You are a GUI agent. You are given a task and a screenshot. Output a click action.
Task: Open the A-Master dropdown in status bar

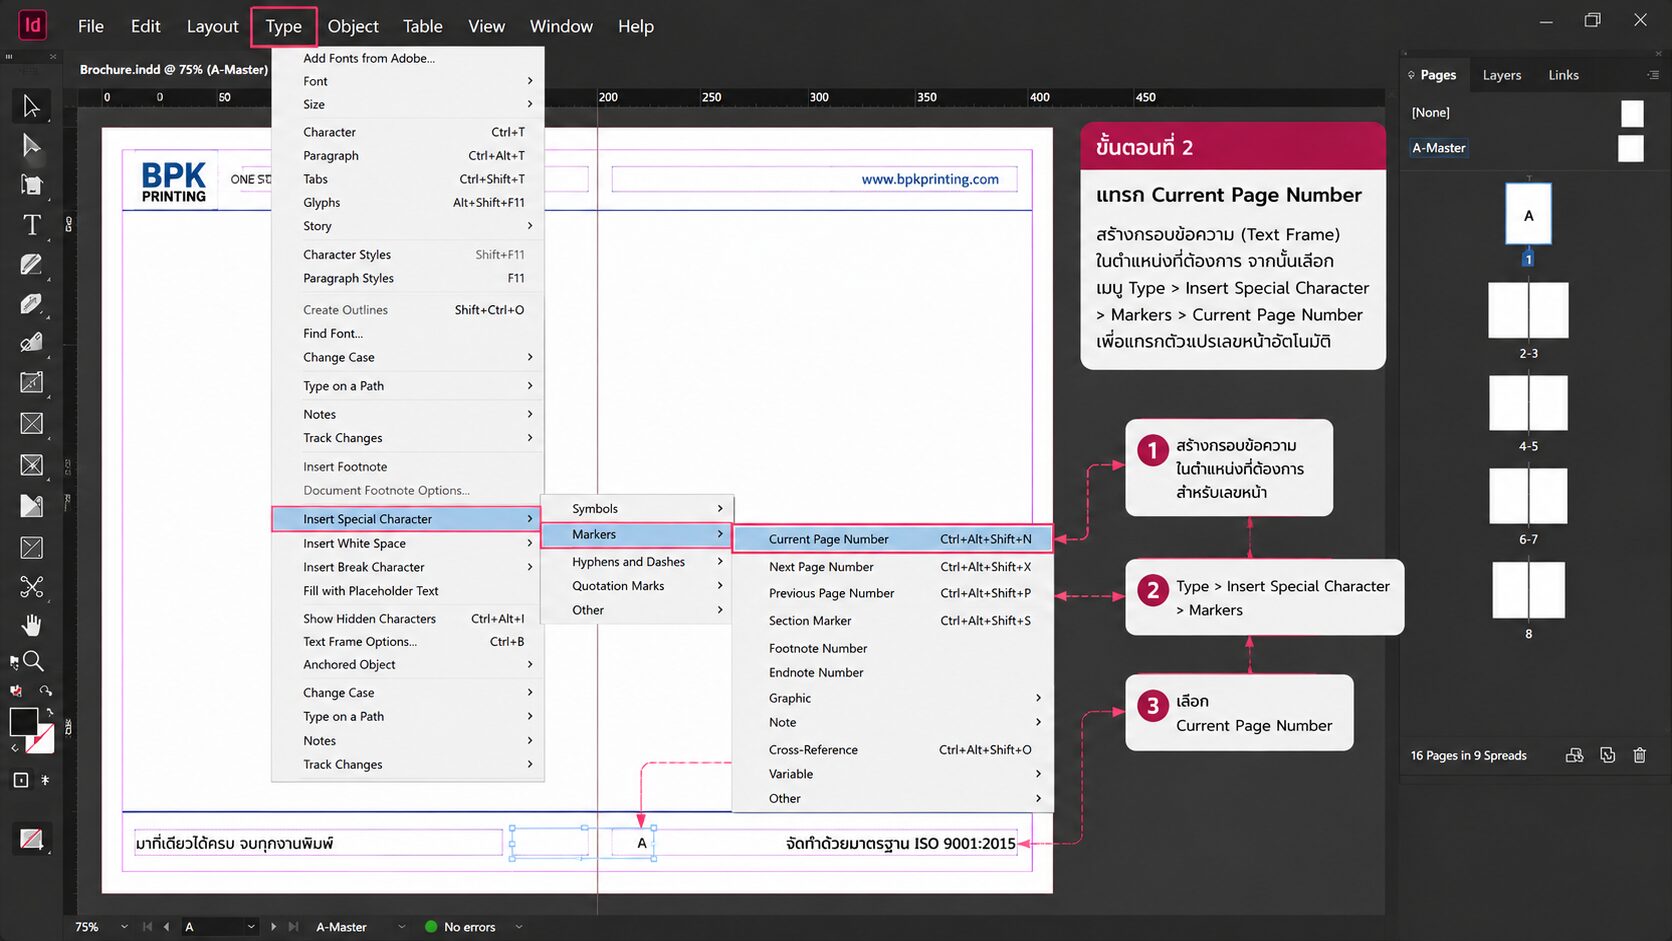click(x=401, y=927)
